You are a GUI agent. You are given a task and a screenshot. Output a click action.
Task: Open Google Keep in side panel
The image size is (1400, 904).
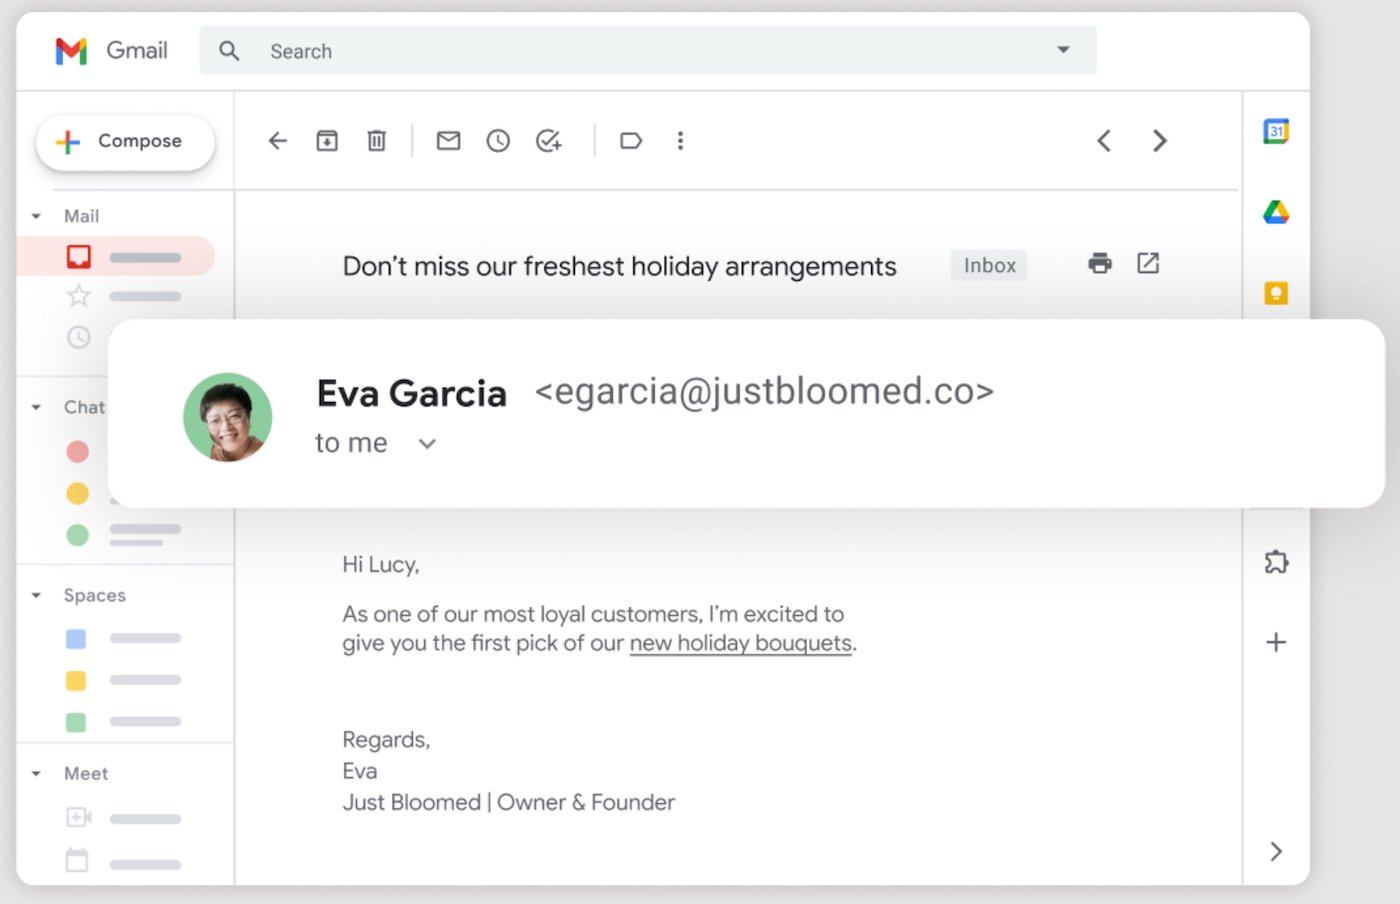(x=1276, y=292)
